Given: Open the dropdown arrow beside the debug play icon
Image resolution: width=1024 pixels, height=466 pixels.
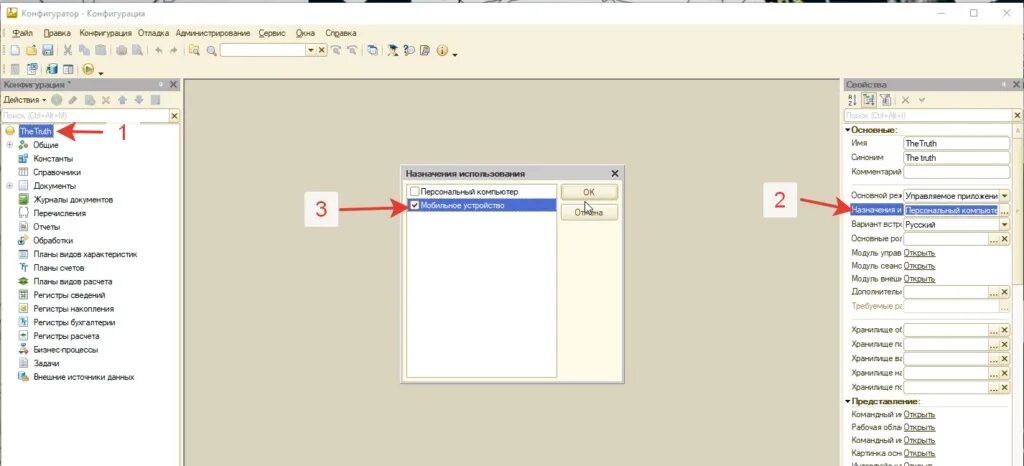Looking at the screenshot, I should pos(101,72).
